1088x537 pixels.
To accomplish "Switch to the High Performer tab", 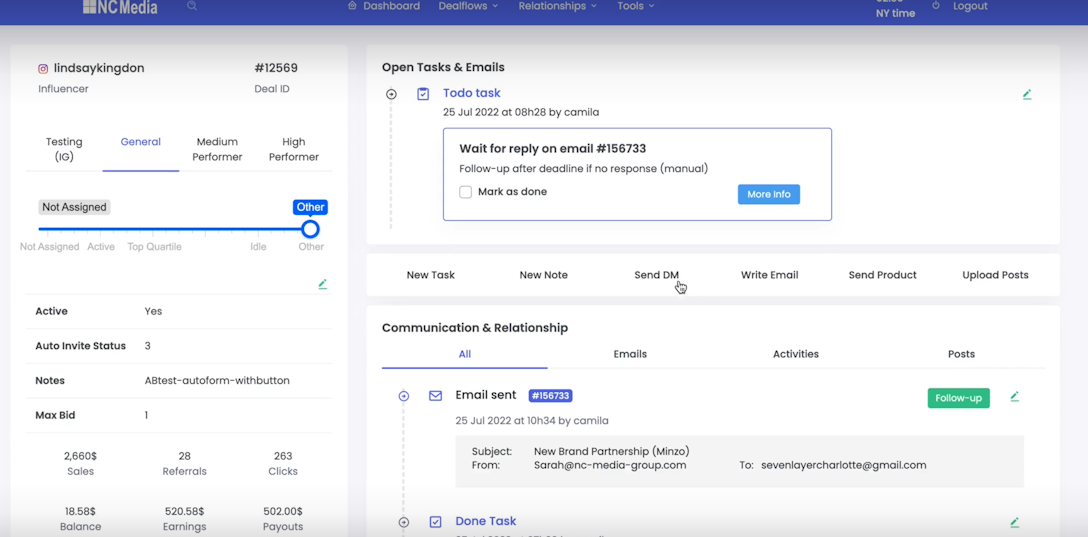I will [x=294, y=149].
